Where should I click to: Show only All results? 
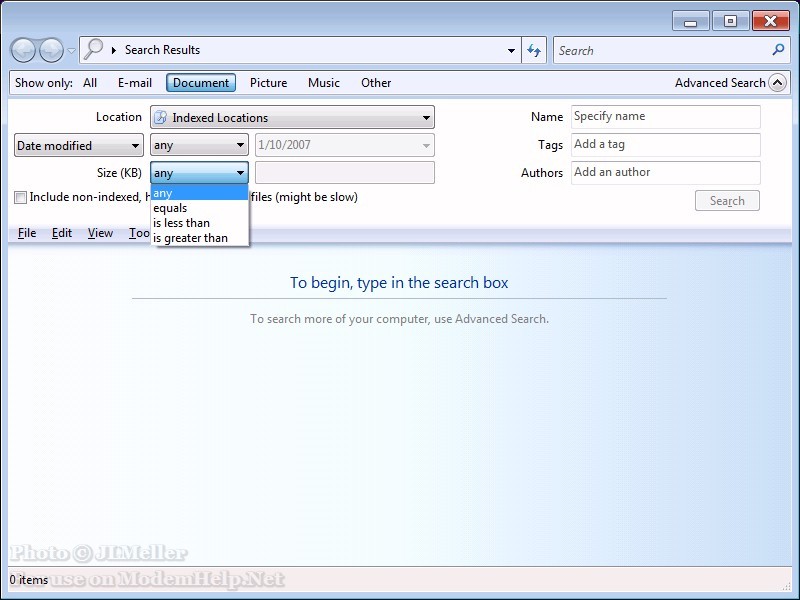[x=90, y=83]
